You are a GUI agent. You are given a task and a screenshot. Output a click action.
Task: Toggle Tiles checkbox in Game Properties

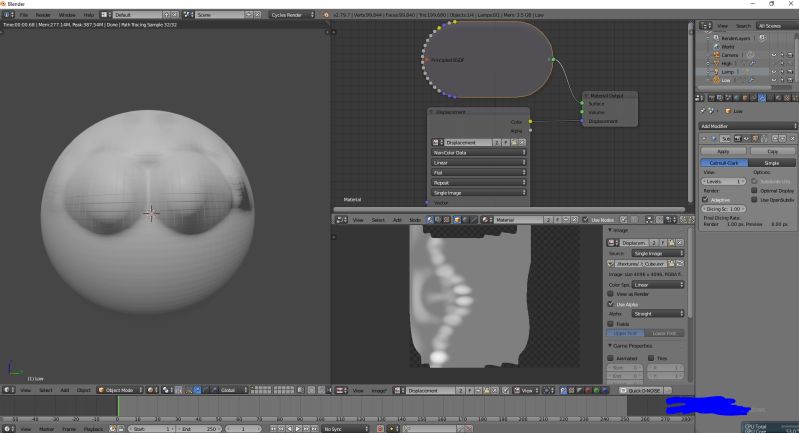[x=651, y=358]
